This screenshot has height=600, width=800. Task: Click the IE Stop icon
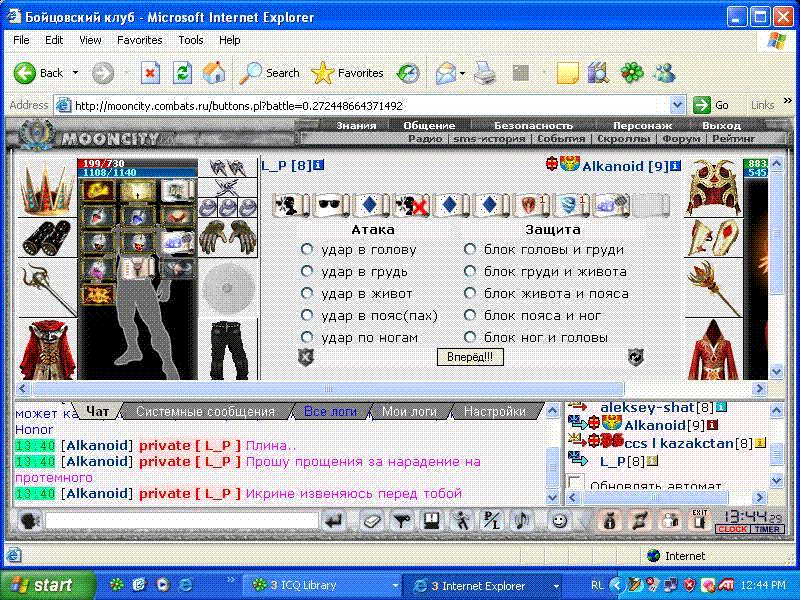click(150, 73)
